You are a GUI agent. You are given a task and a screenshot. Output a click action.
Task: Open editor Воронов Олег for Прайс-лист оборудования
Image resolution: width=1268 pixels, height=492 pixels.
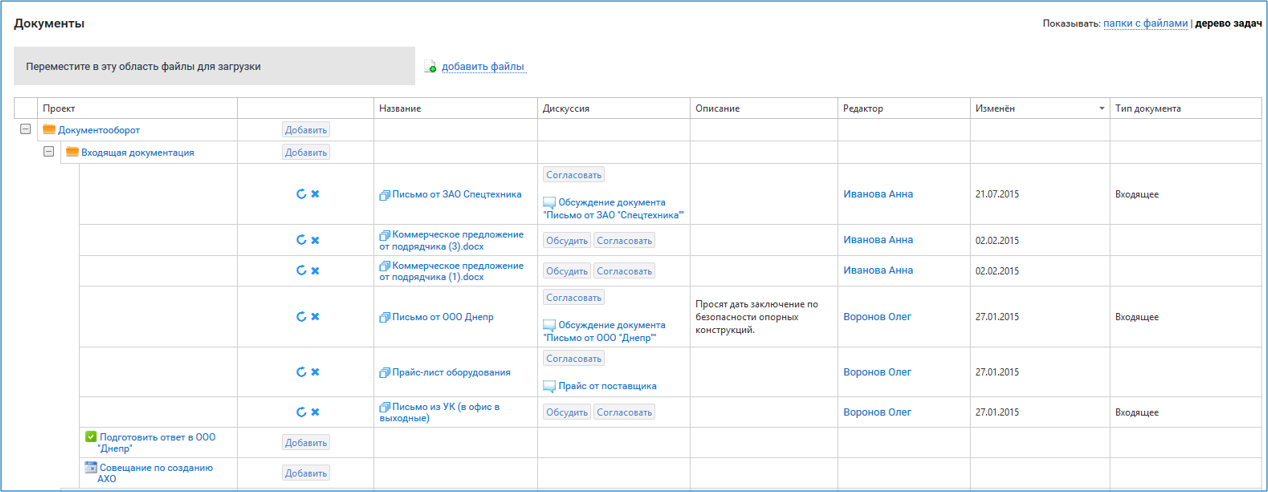(878, 372)
